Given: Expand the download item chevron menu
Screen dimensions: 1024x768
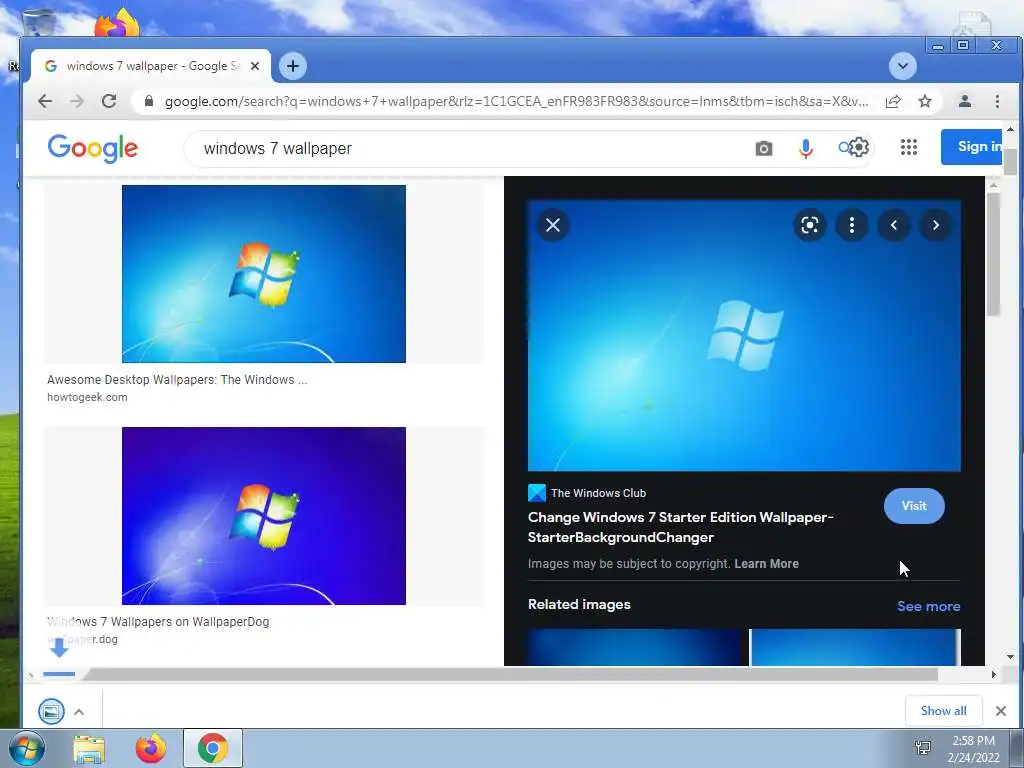Looking at the screenshot, I should click(79, 712).
